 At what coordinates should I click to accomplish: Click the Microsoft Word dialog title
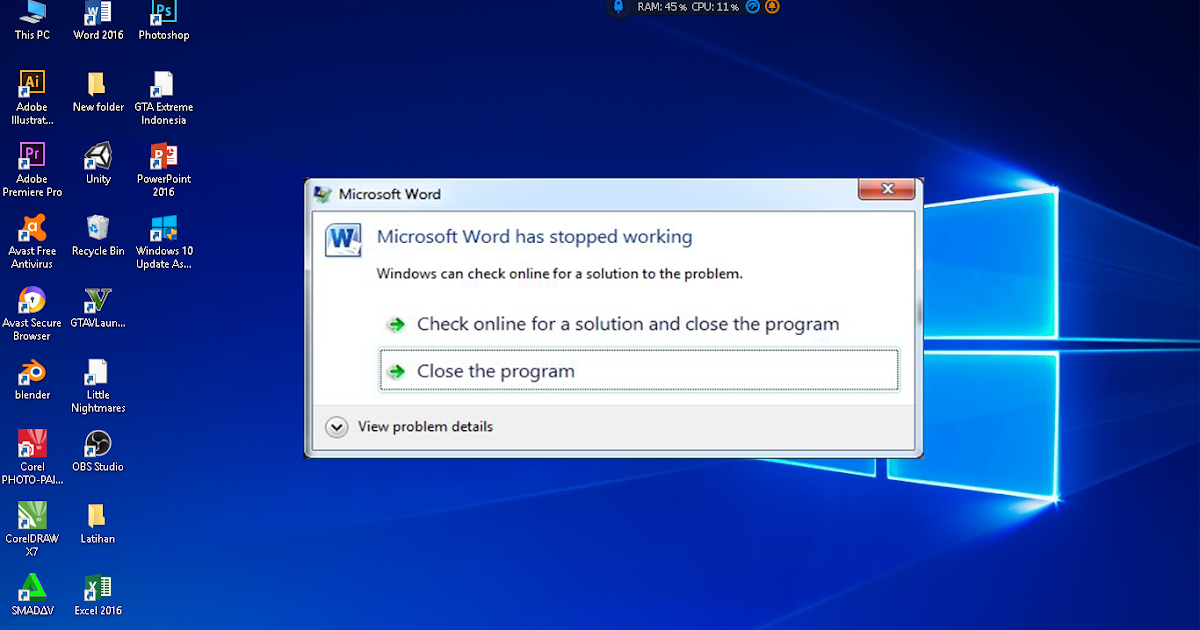click(390, 194)
